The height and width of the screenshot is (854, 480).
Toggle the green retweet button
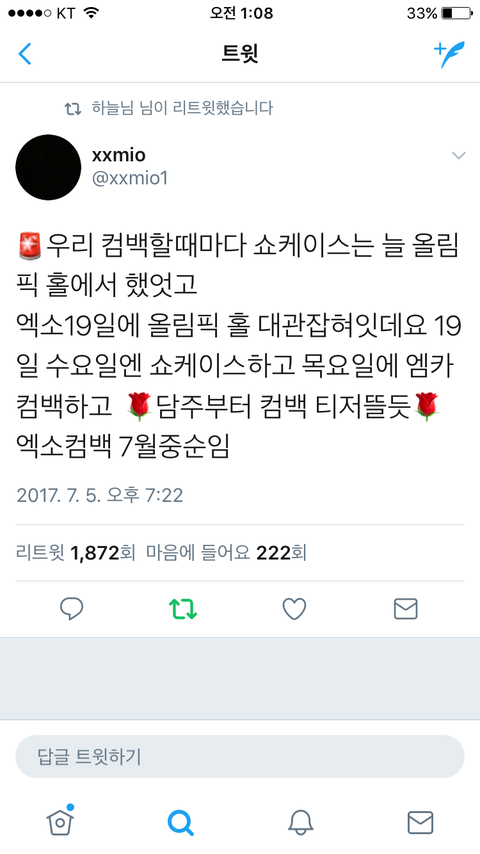click(x=183, y=609)
